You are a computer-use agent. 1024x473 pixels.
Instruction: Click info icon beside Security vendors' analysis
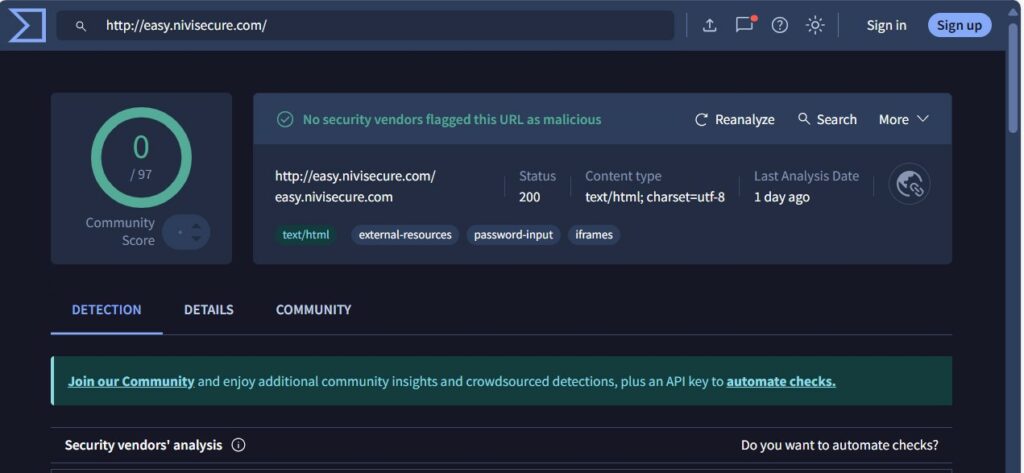(238, 445)
